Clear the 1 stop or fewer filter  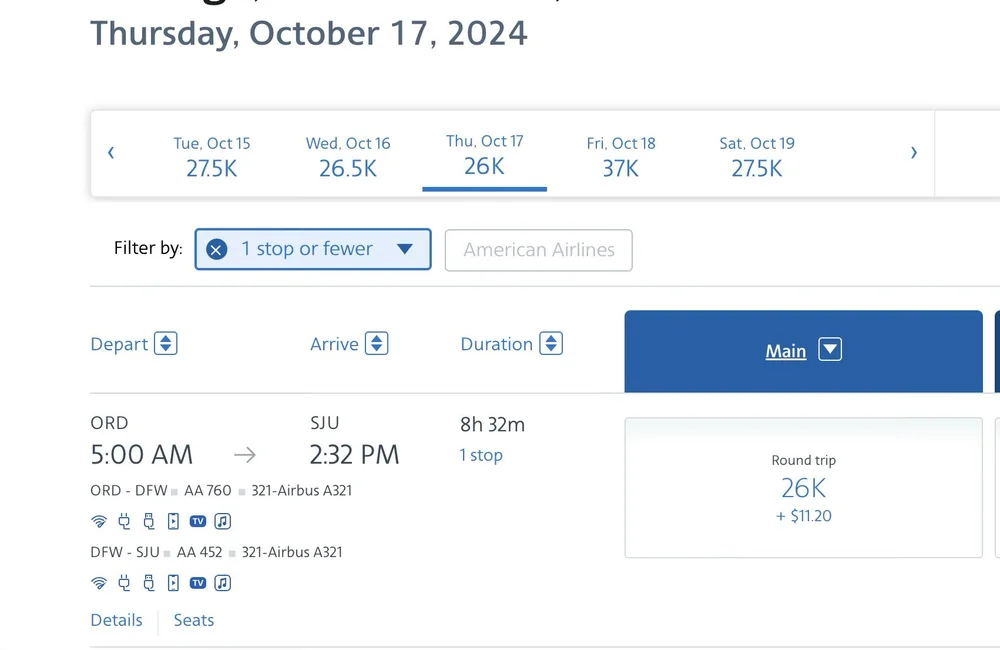coord(216,249)
